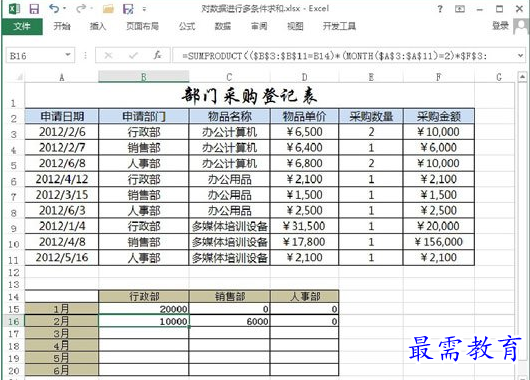The height and width of the screenshot is (380, 530).
Task: Click the Name Box showing B16
Action: [x=34, y=55]
